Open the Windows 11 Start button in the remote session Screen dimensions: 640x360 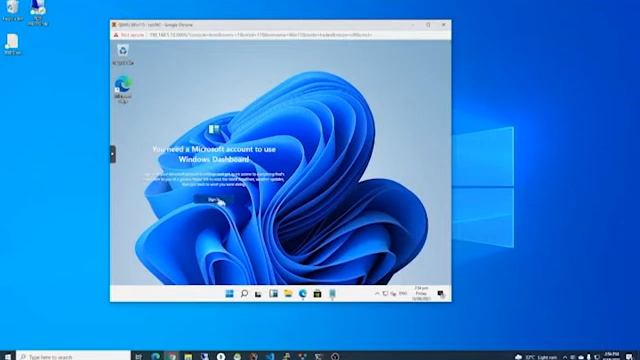[229, 293]
